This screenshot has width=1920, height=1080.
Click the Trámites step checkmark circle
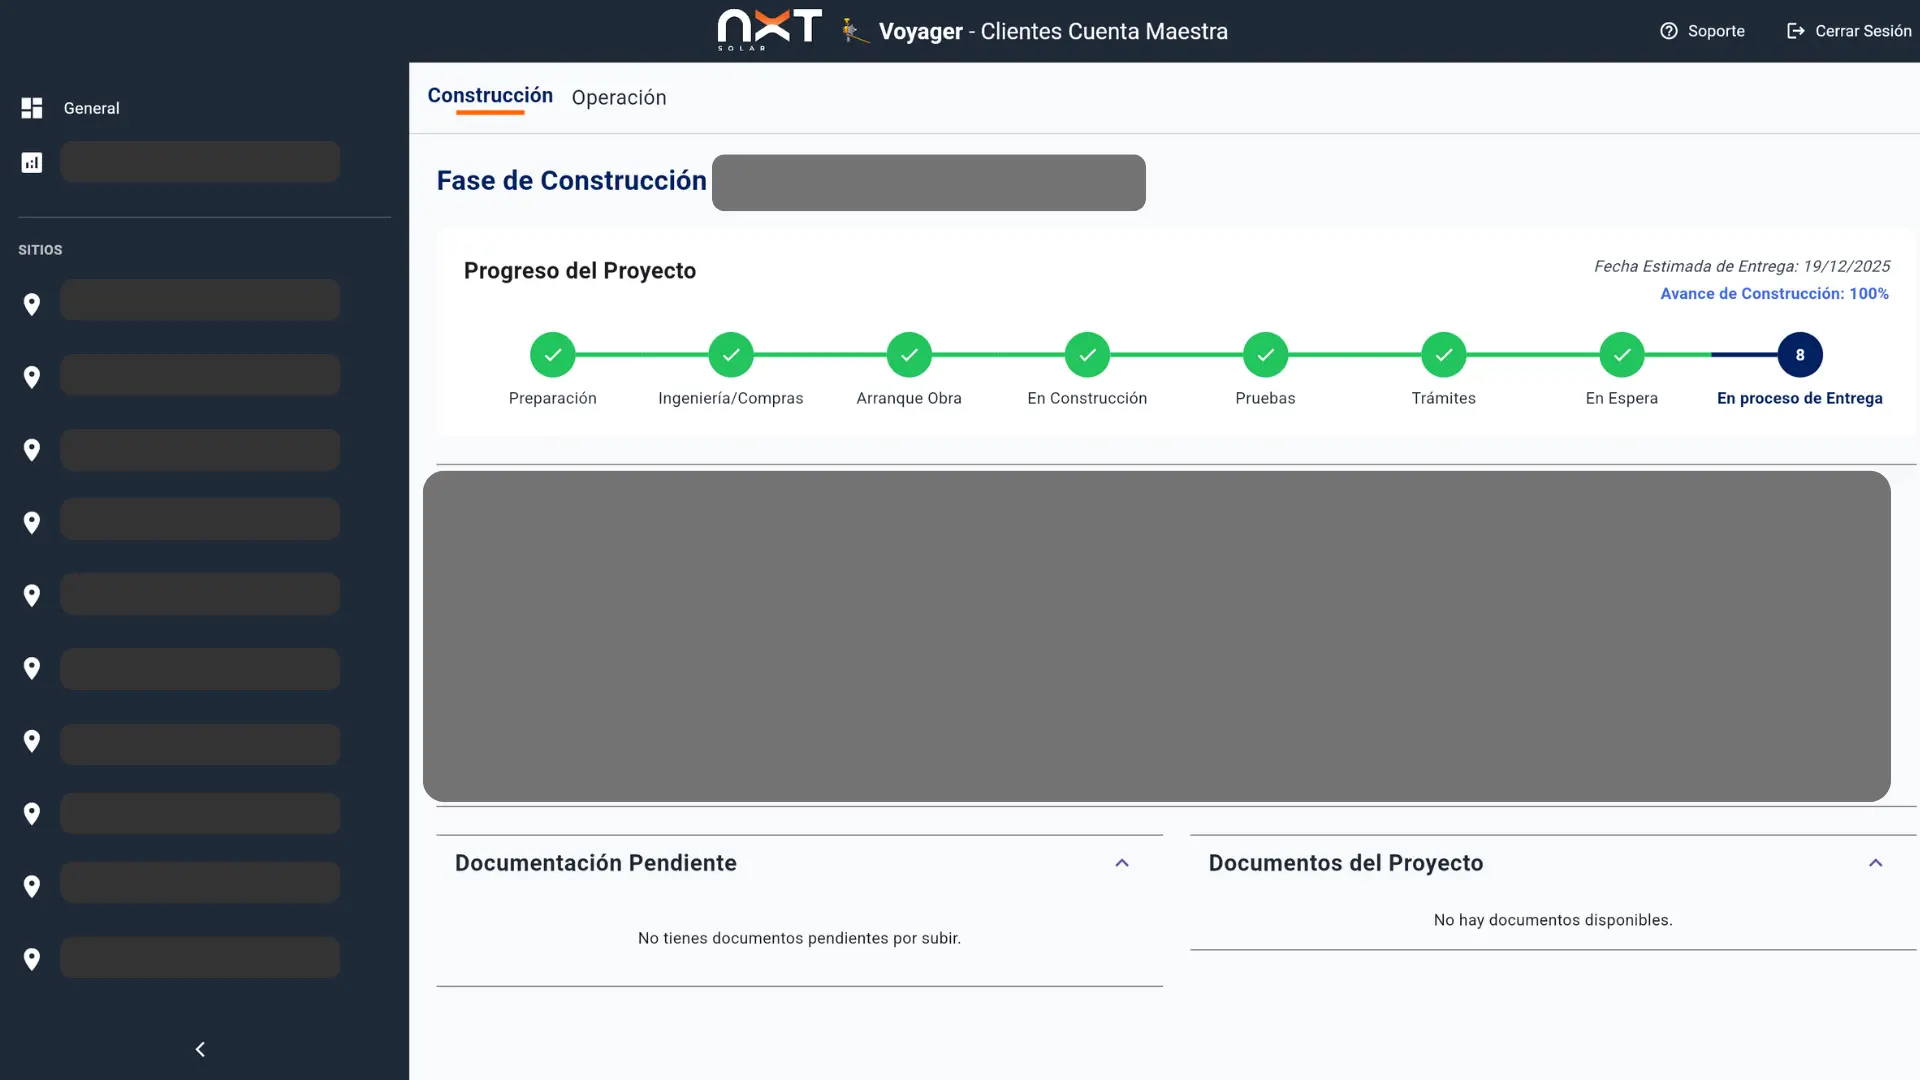coord(1444,355)
